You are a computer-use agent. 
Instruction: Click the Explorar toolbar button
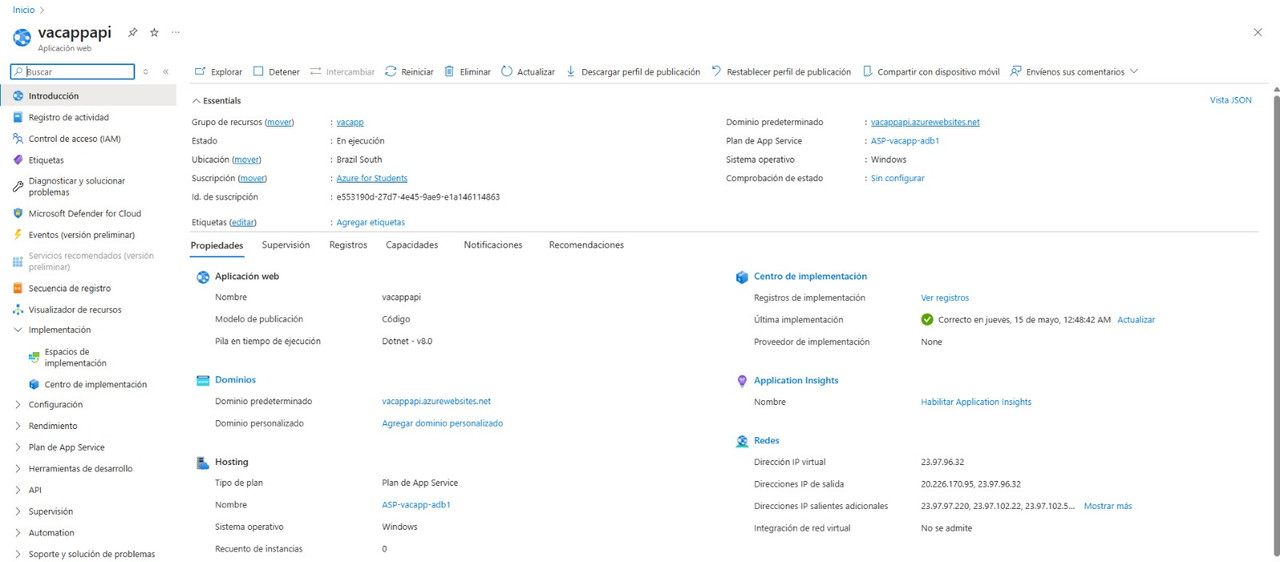coord(218,72)
